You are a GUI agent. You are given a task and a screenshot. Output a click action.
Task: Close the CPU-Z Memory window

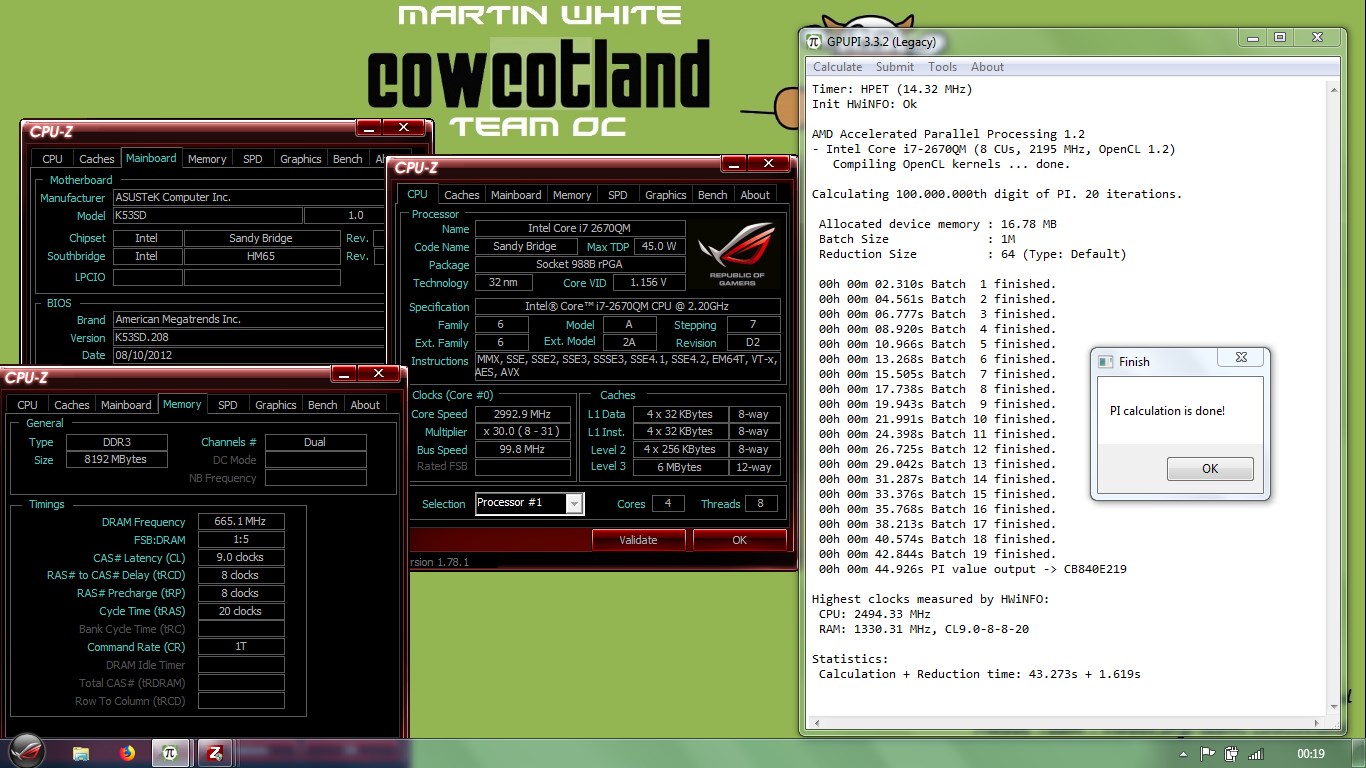379,373
